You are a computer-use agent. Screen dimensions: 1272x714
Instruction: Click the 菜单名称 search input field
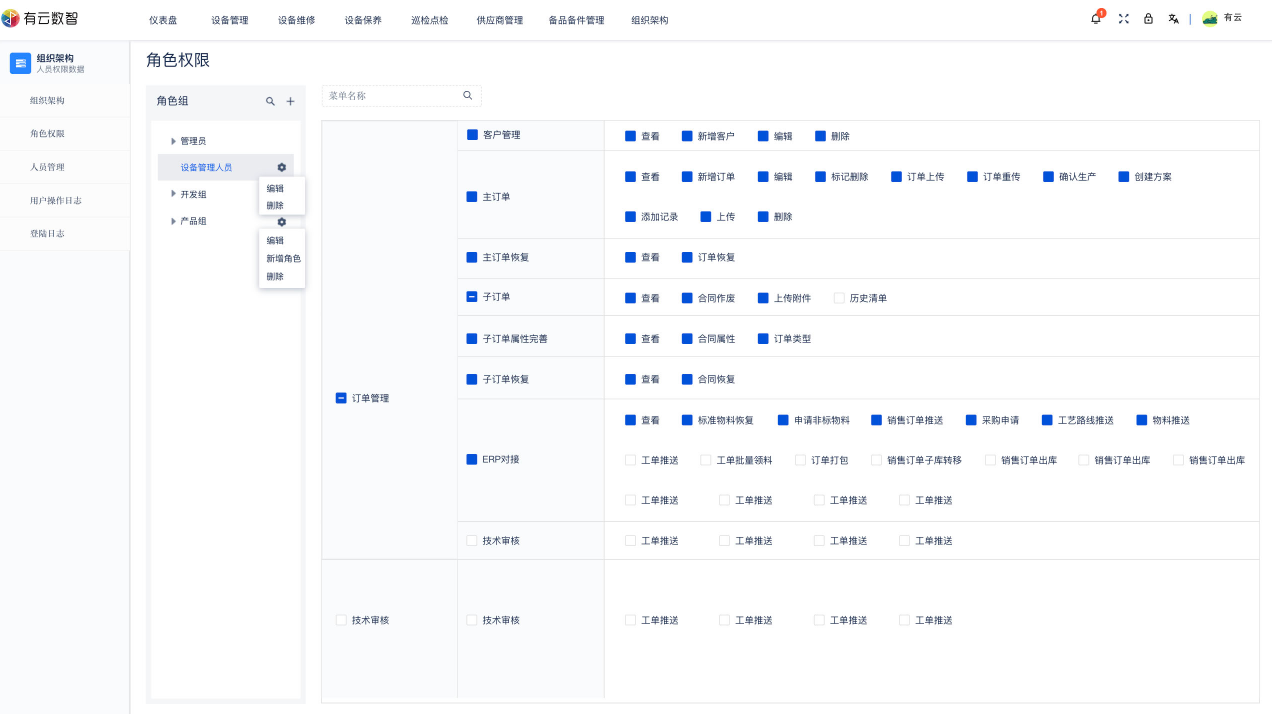pyautogui.click(x=392, y=96)
